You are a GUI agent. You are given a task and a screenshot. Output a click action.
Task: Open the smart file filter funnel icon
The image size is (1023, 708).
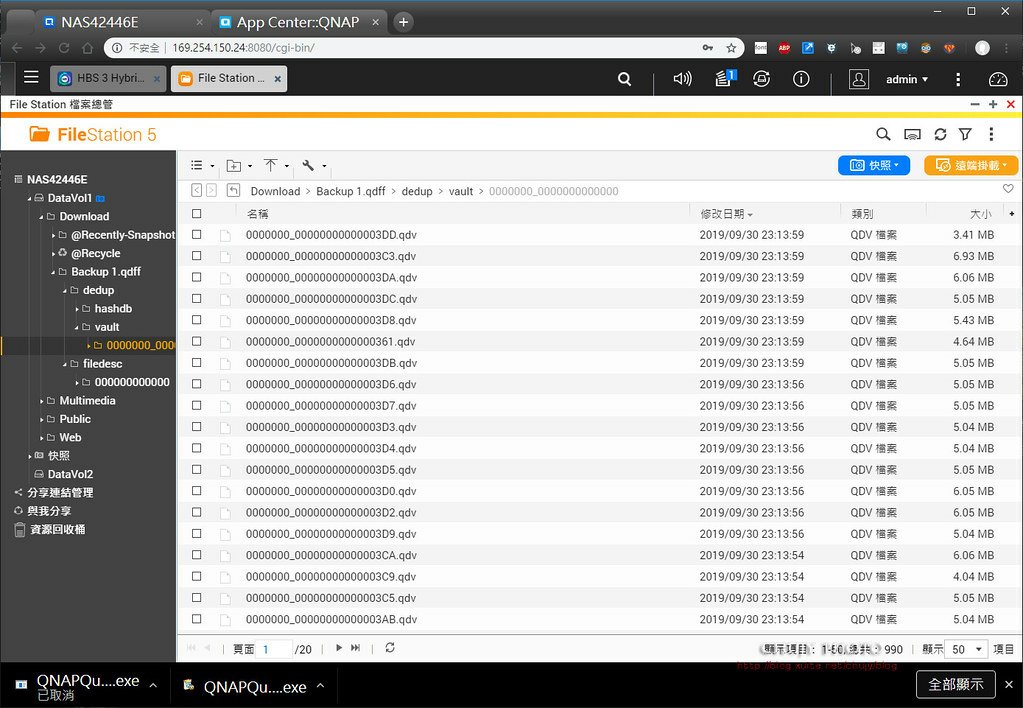pyautogui.click(x=965, y=134)
